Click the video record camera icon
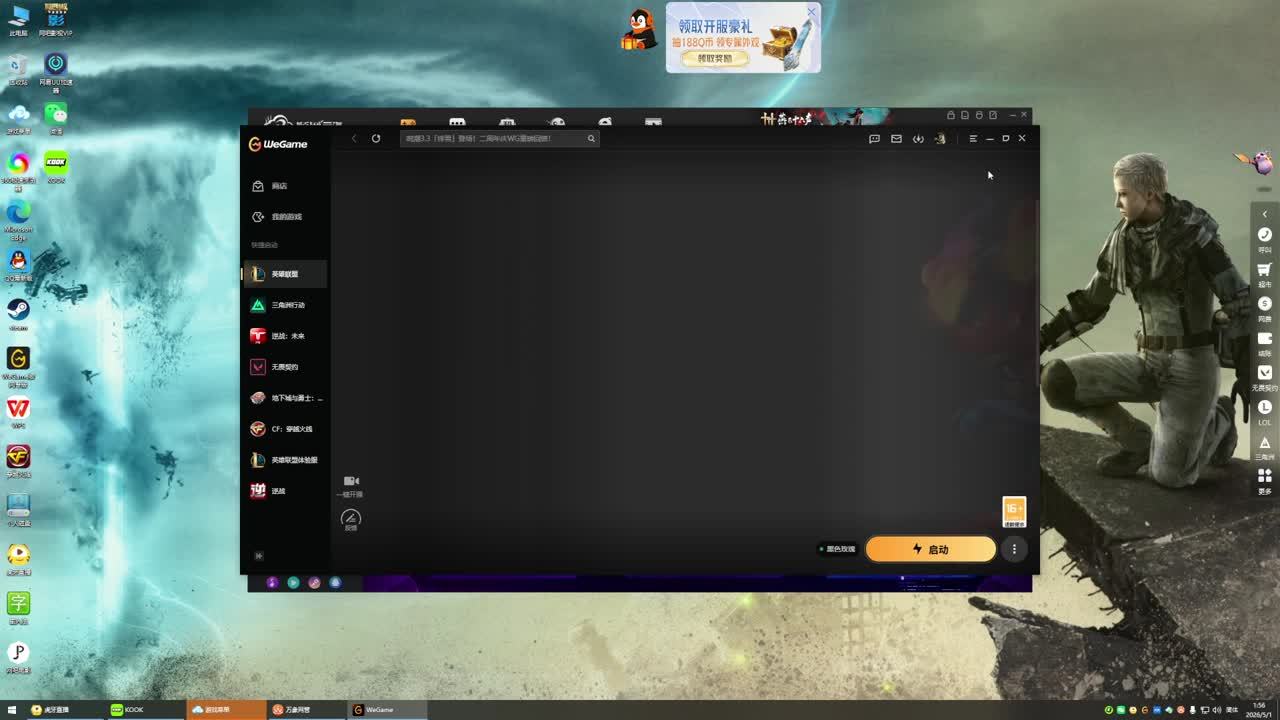 351,482
